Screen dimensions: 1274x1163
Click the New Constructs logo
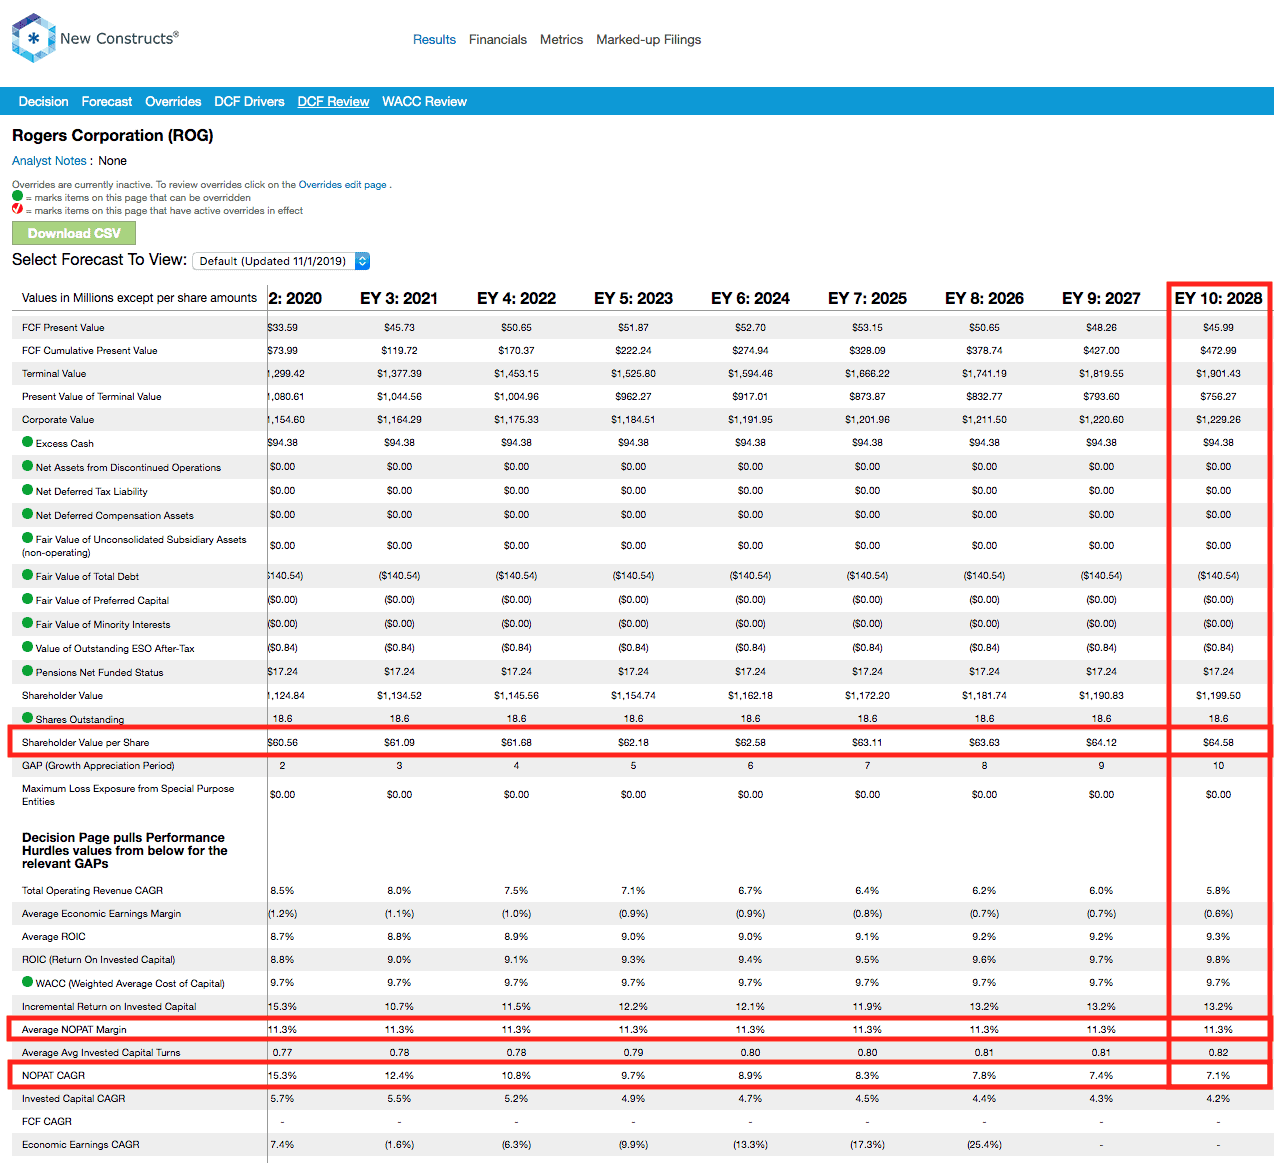click(x=95, y=38)
